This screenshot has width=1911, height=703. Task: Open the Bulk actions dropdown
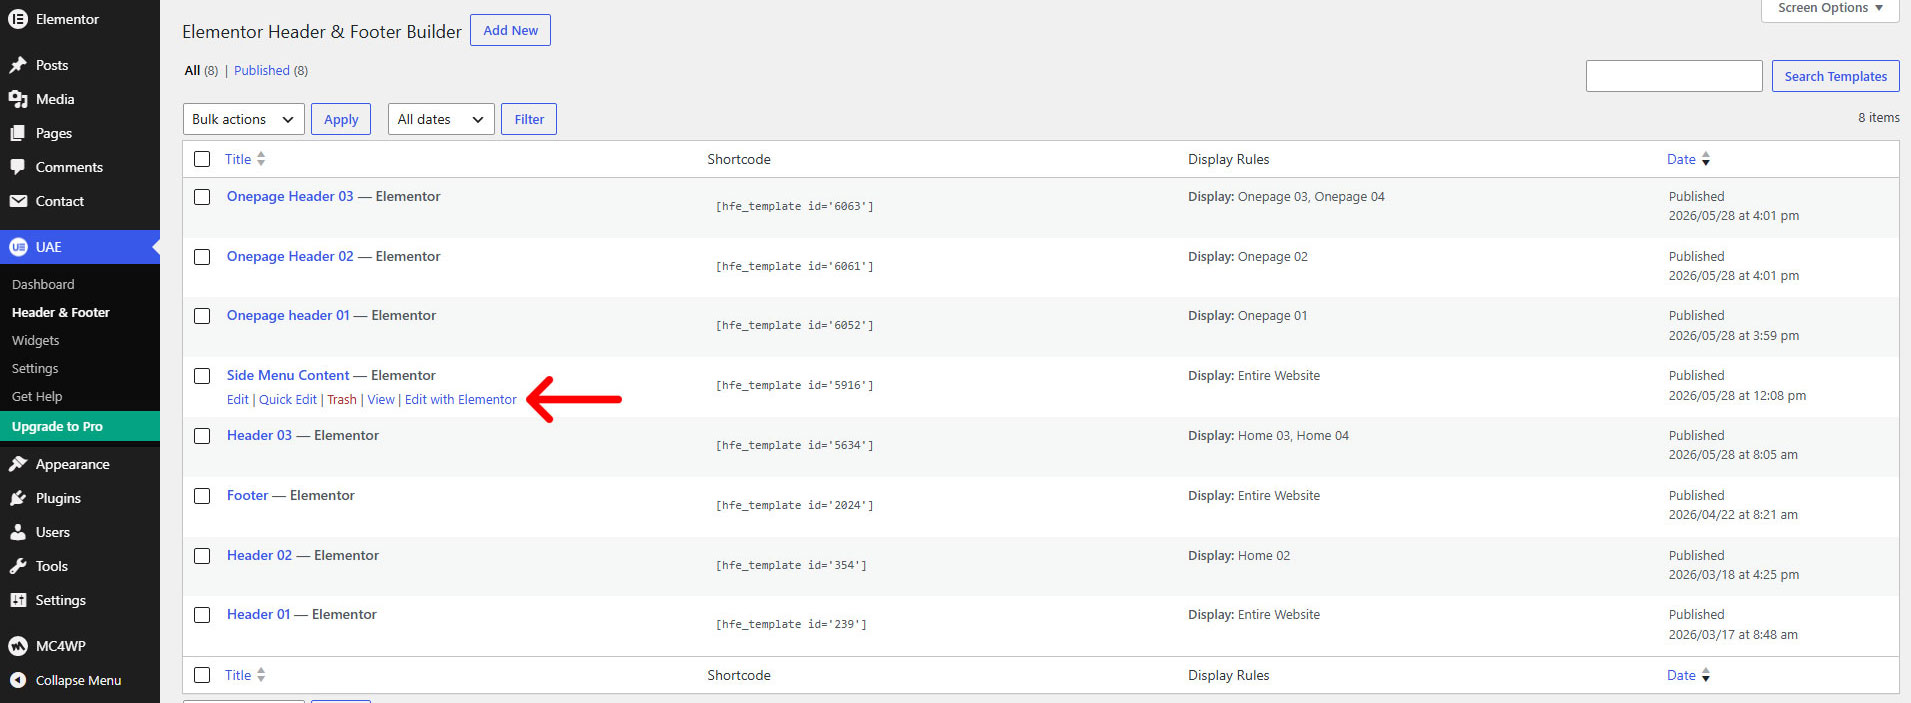(243, 119)
